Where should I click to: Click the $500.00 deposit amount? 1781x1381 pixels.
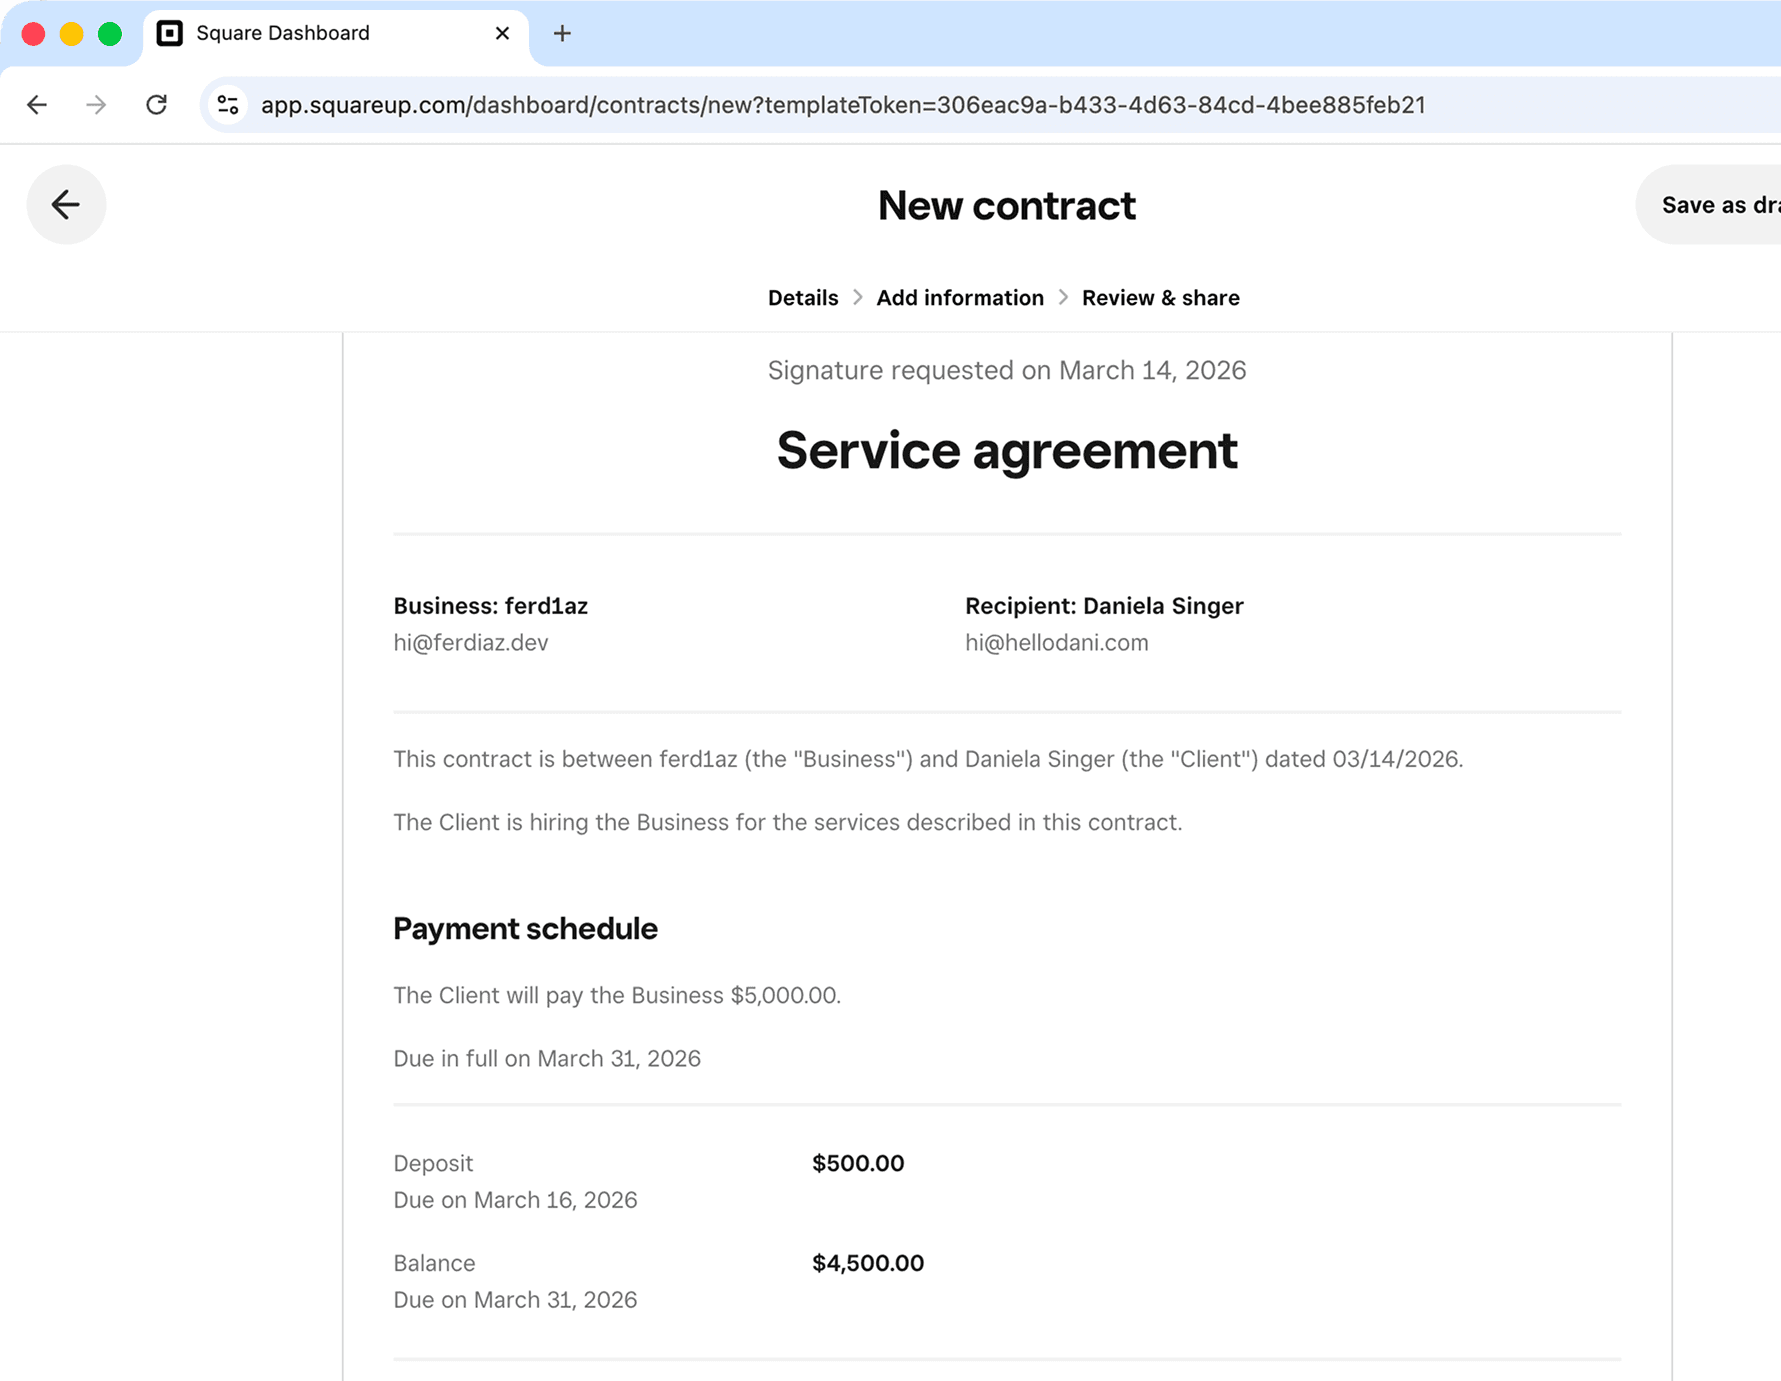857,1163
